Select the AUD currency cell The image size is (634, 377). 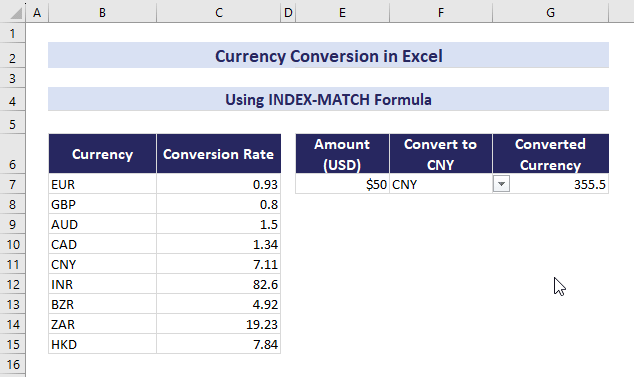coord(102,224)
